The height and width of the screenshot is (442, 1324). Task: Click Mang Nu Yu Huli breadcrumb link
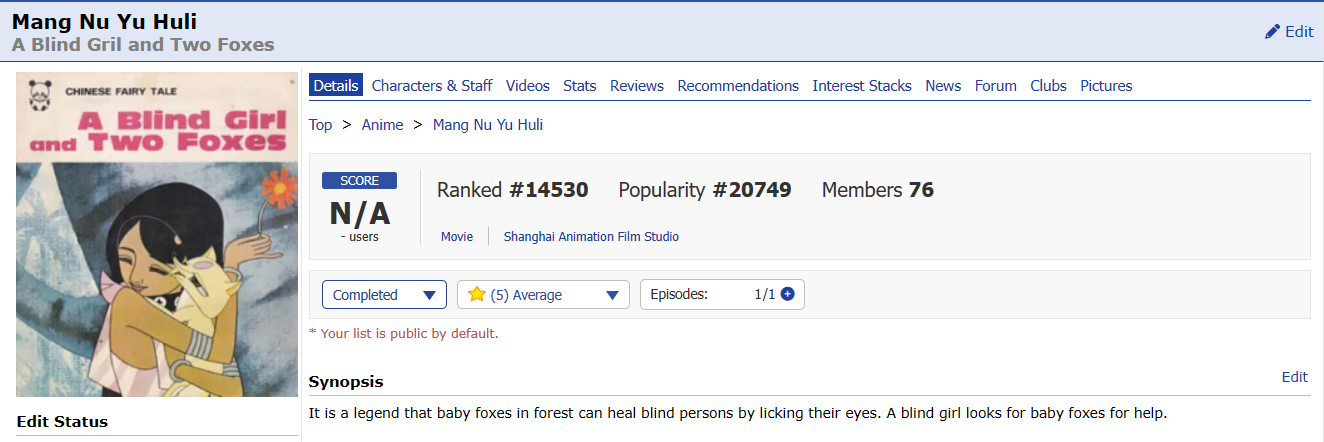488,125
